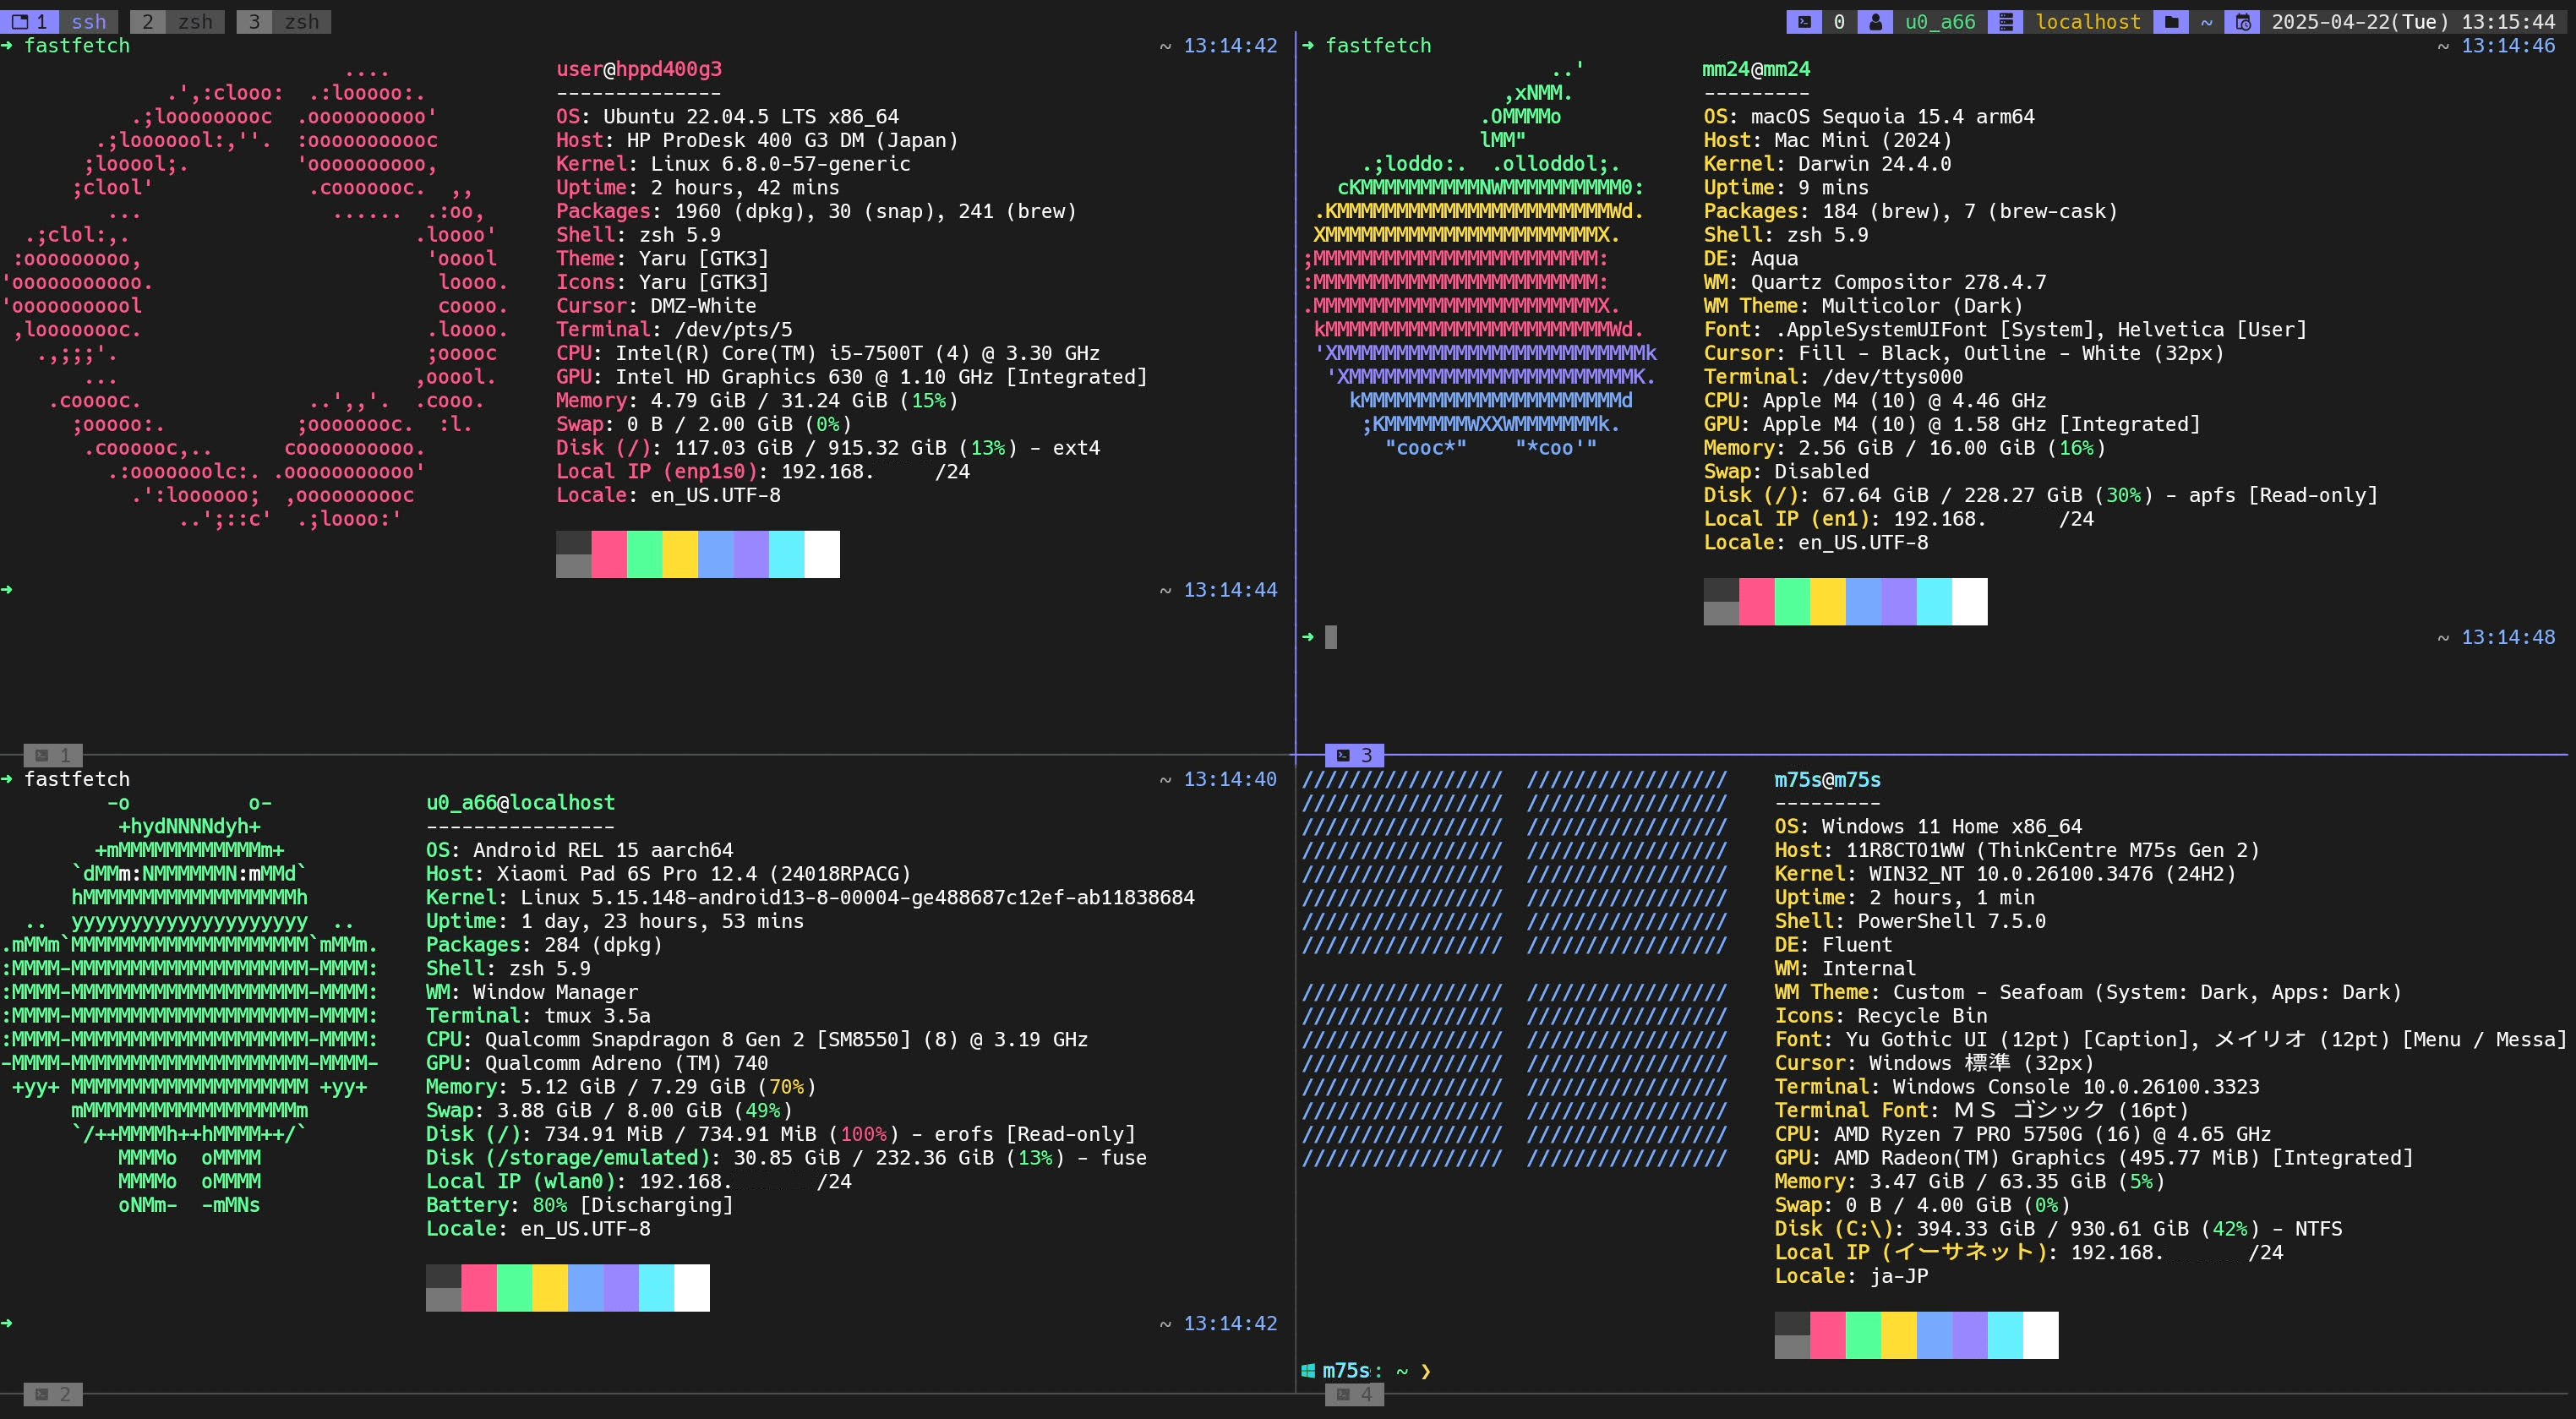Click the Kernel: Linux 6.8.0-57-generic line
2576x1419 pixels.
point(733,164)
